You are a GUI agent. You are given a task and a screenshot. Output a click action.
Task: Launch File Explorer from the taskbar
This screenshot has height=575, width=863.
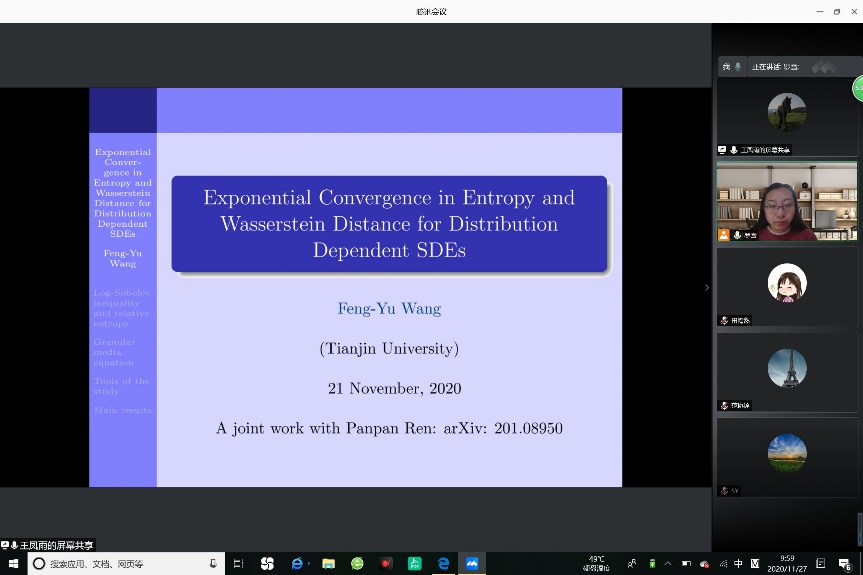(x=328, y=564)
